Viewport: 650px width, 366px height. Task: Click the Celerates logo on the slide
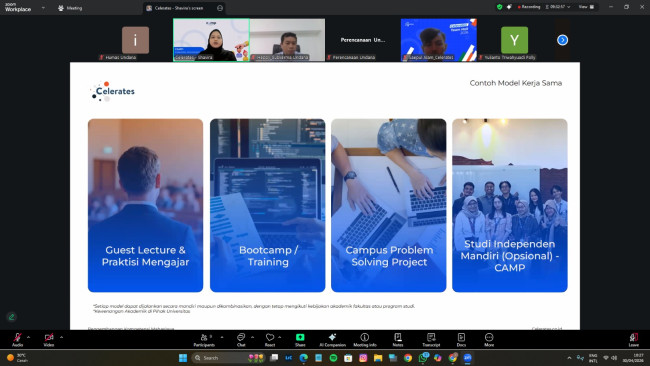112,91
